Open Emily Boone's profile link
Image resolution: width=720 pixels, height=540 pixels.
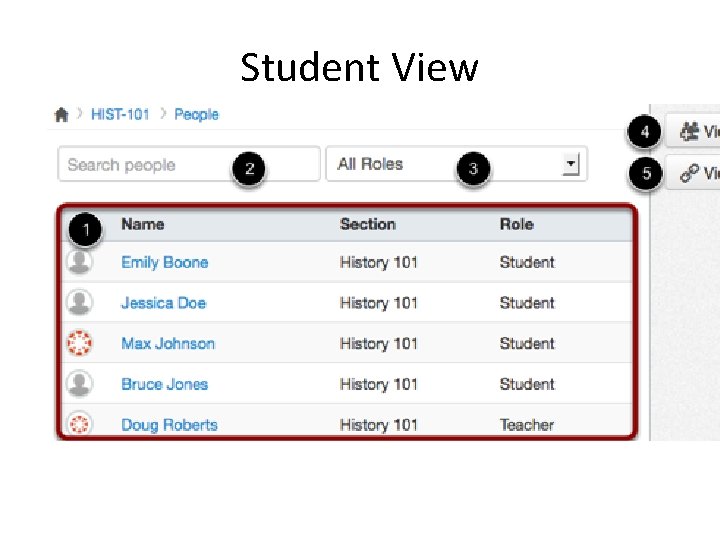pos(165,262)
